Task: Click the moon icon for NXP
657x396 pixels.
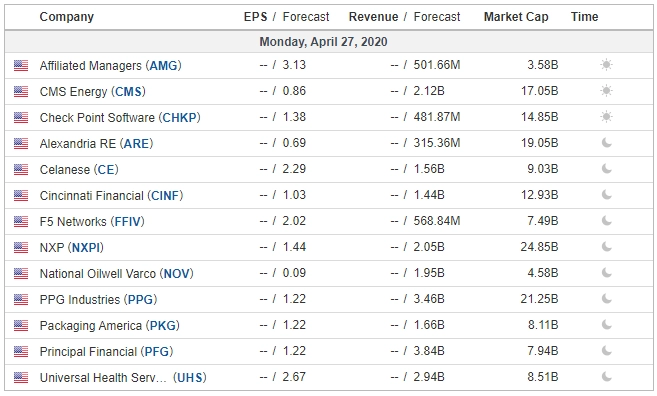Action: point(606,247)
